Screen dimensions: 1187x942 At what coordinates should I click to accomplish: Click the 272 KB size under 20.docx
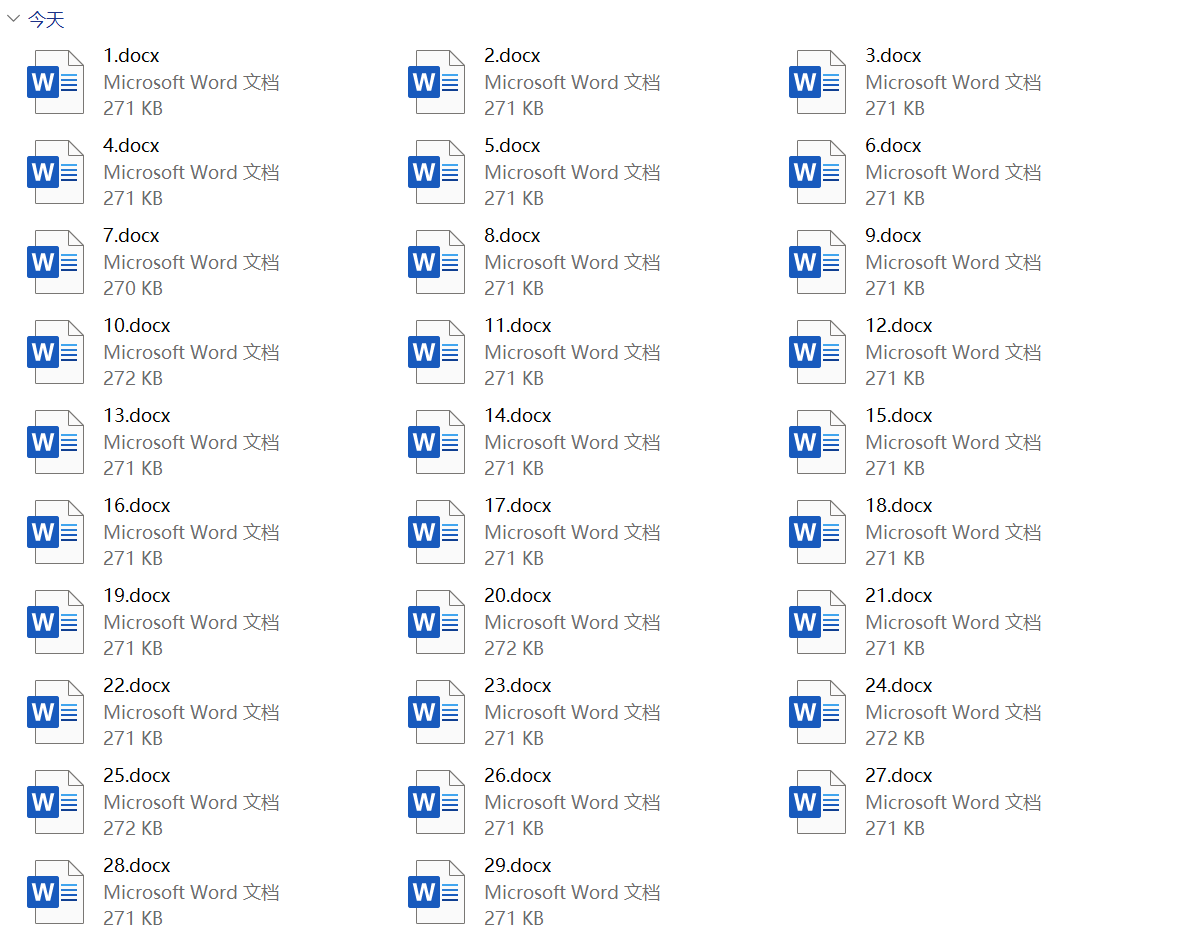tap(514, 649)
